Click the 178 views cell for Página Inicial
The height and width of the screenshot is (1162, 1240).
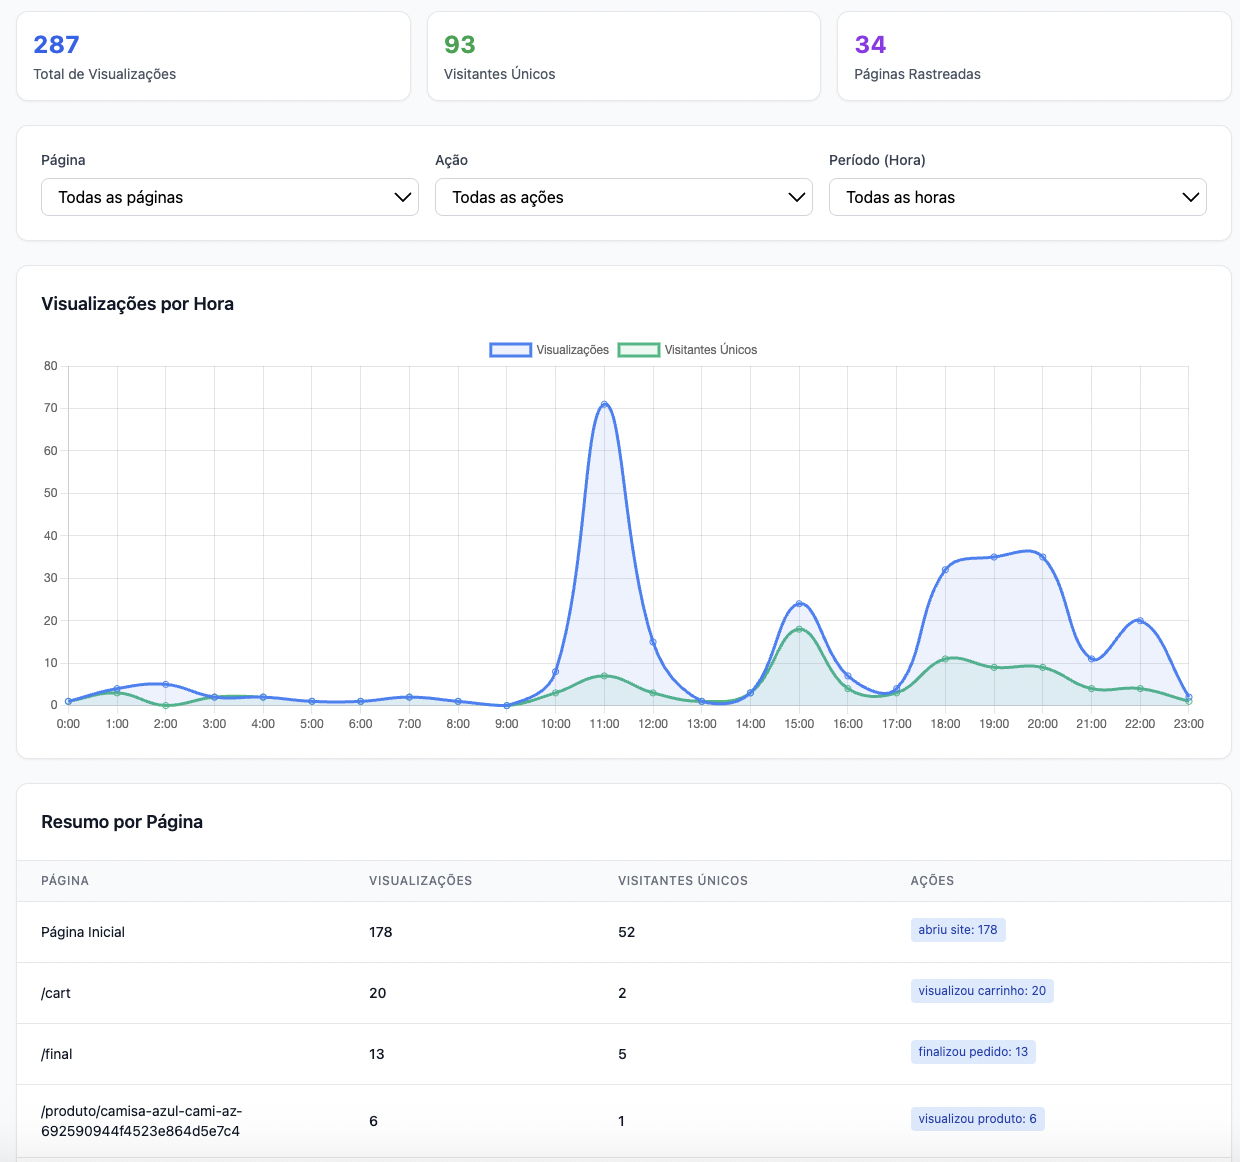381,932
